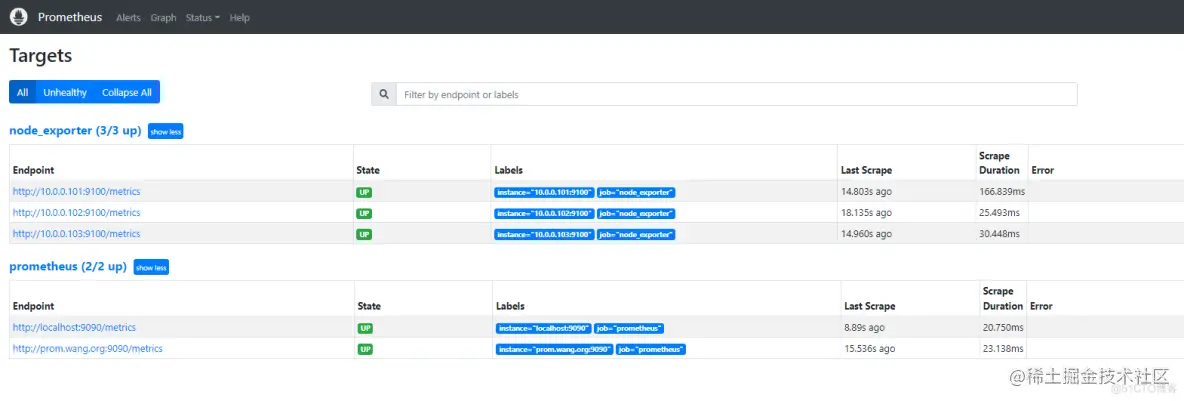Viewport: 1184px width, 401px height.
Task: Click Last Scrape header in prometheus table
Action: [x=869, y=307]
